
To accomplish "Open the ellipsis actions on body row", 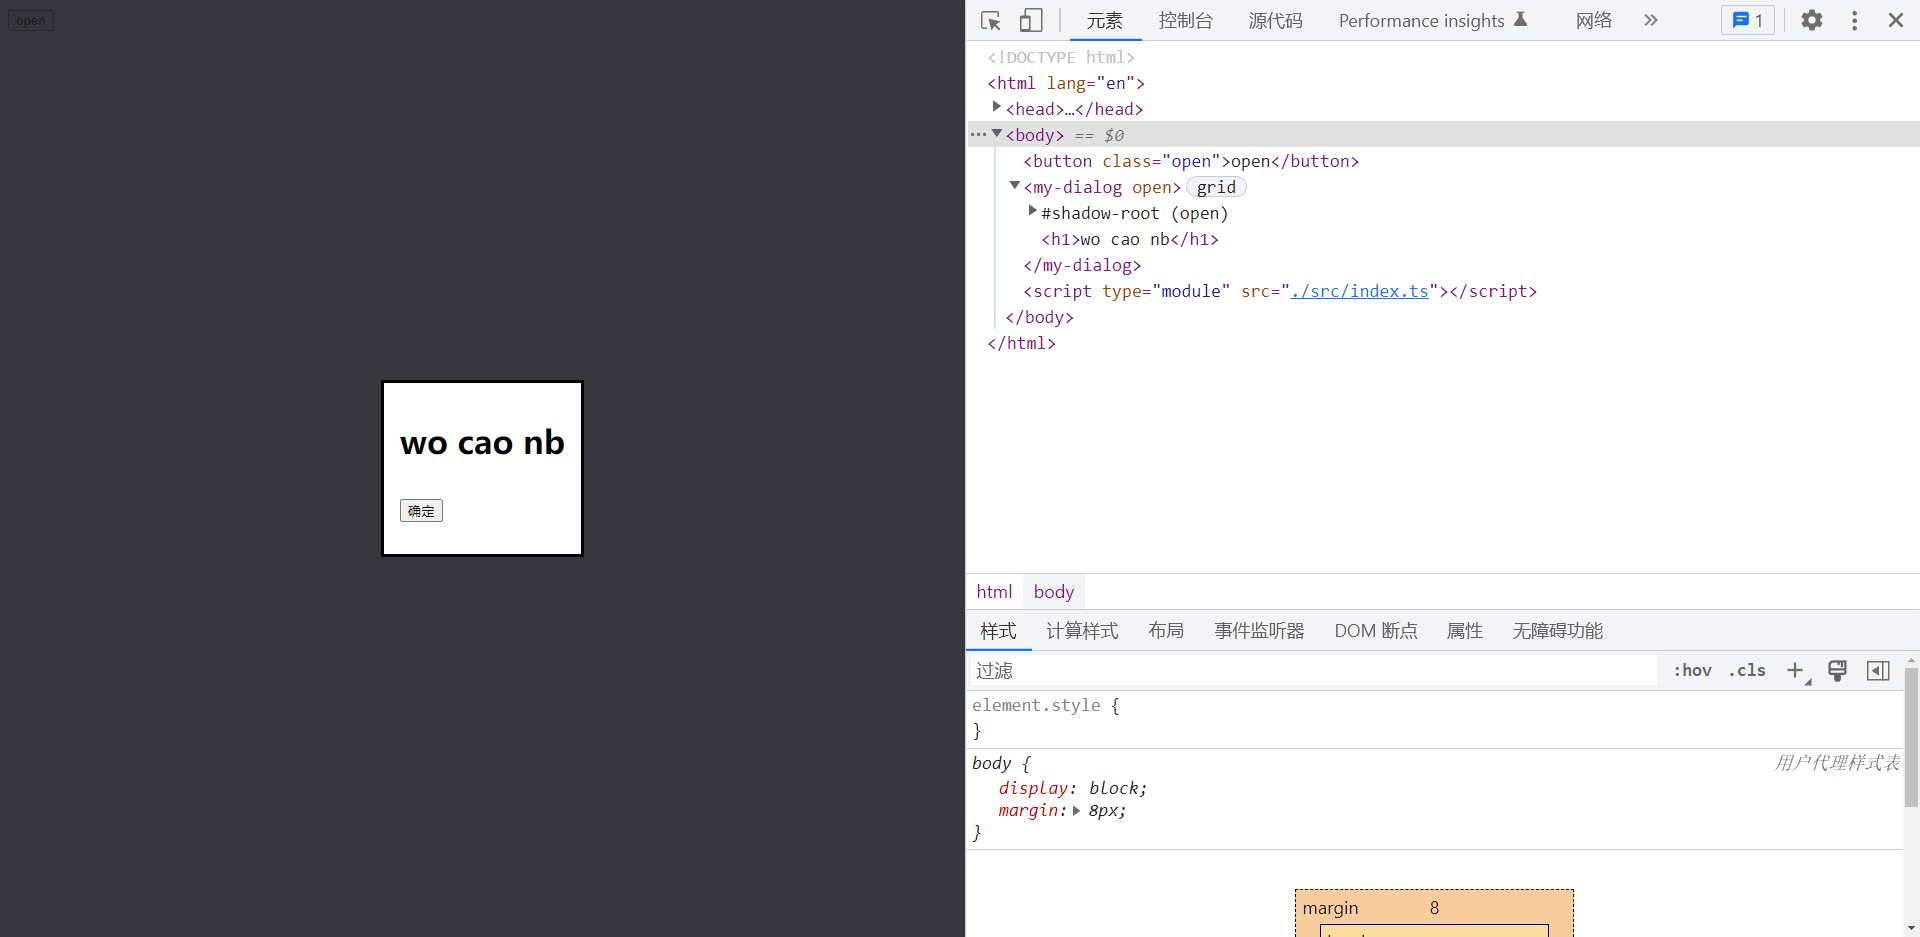I will pos(978,134).
